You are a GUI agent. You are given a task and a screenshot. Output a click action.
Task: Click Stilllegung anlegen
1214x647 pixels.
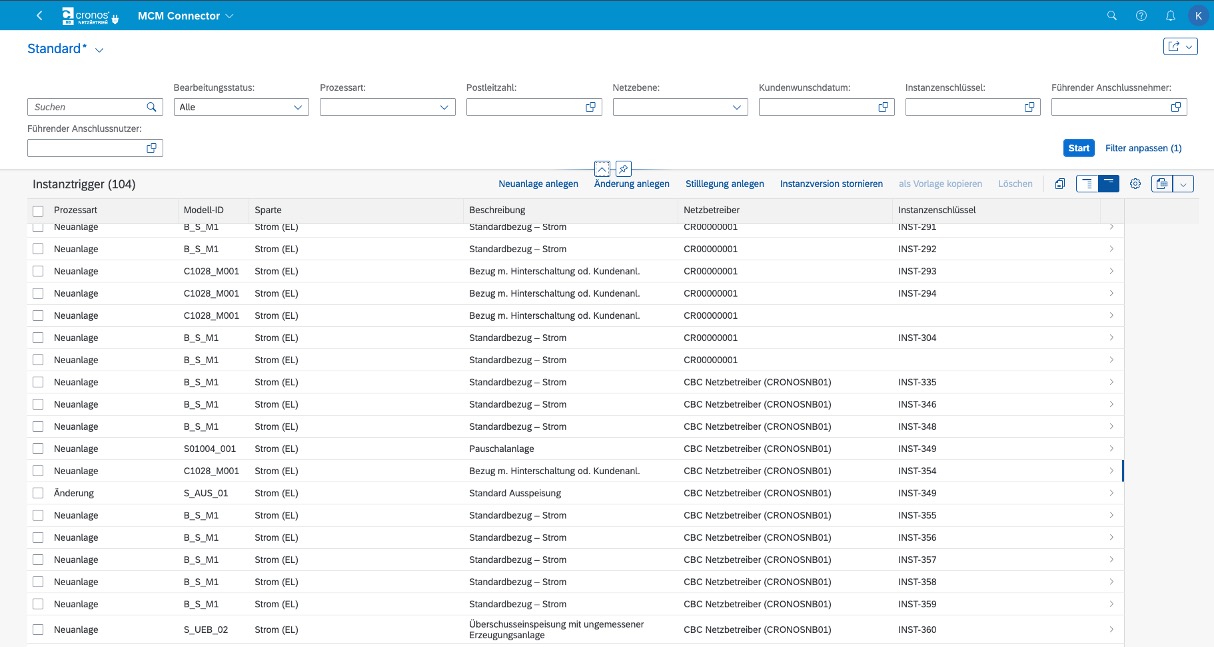click(x=725, y=184)
